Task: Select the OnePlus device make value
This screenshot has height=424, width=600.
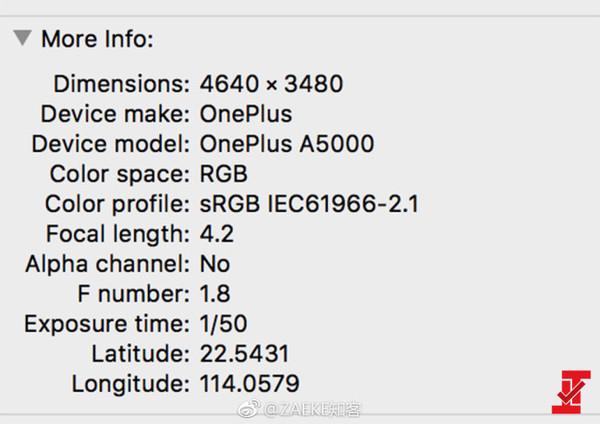Action: 246,114
